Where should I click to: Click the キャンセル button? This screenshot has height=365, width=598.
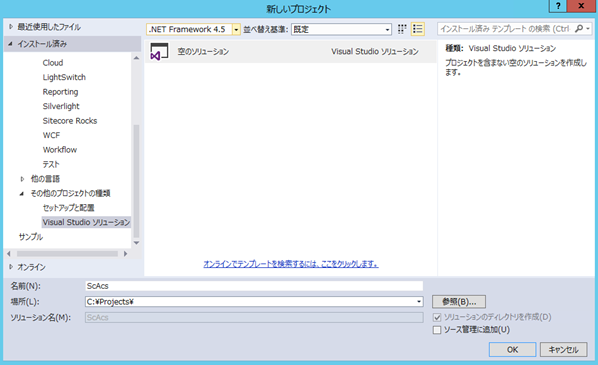click(x=563, y=349)
